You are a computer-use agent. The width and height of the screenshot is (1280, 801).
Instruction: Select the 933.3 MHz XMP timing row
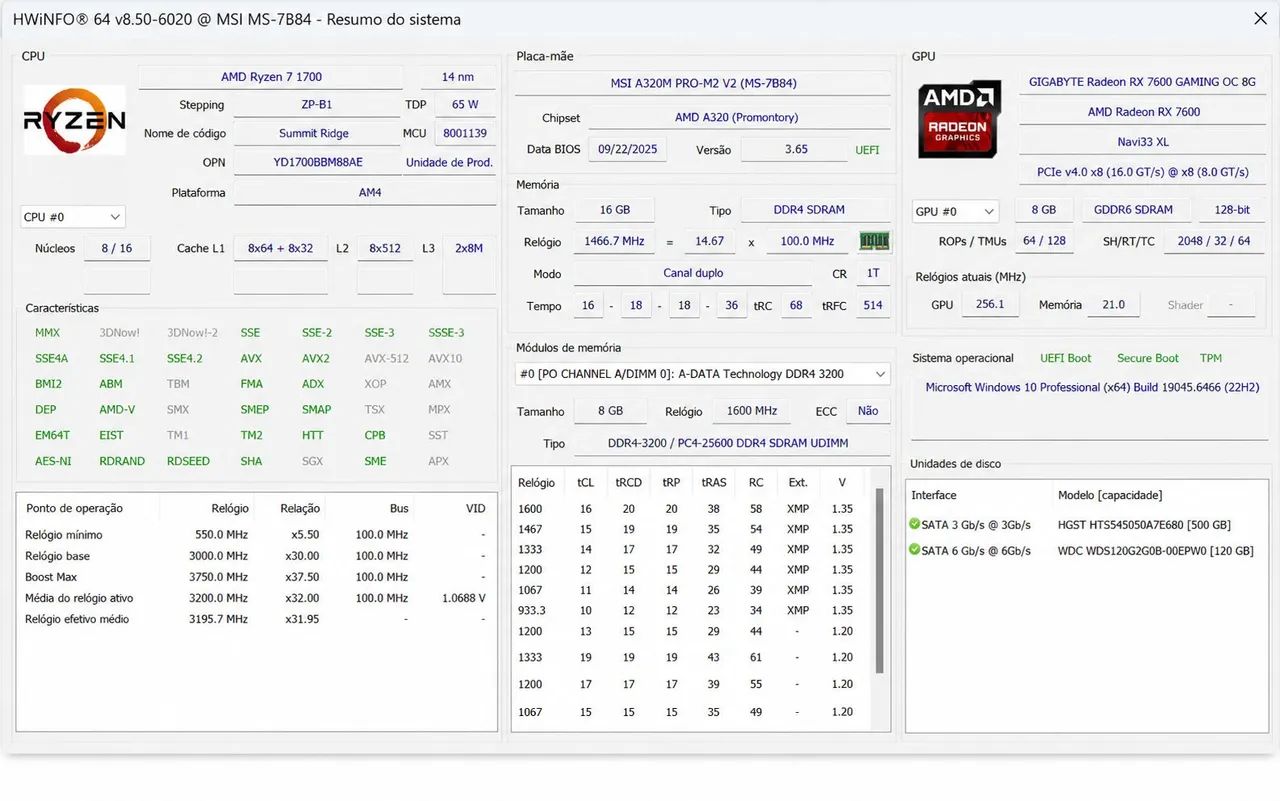[x=693, y=610]
